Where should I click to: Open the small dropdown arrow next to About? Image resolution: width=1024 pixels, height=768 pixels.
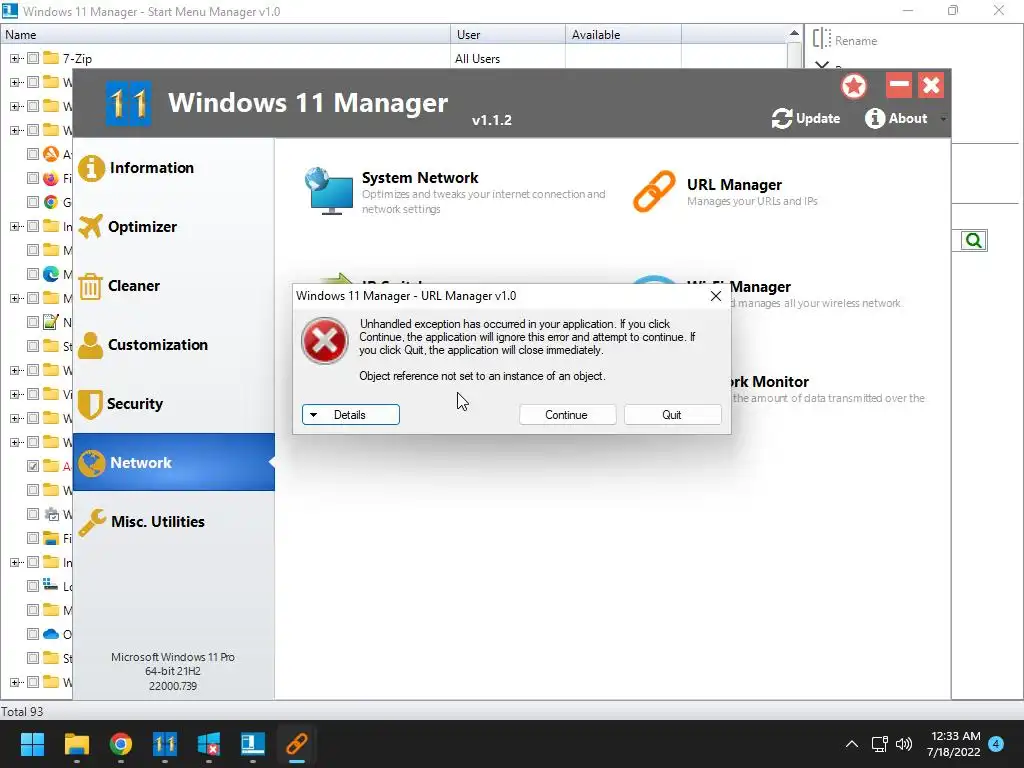943,119
